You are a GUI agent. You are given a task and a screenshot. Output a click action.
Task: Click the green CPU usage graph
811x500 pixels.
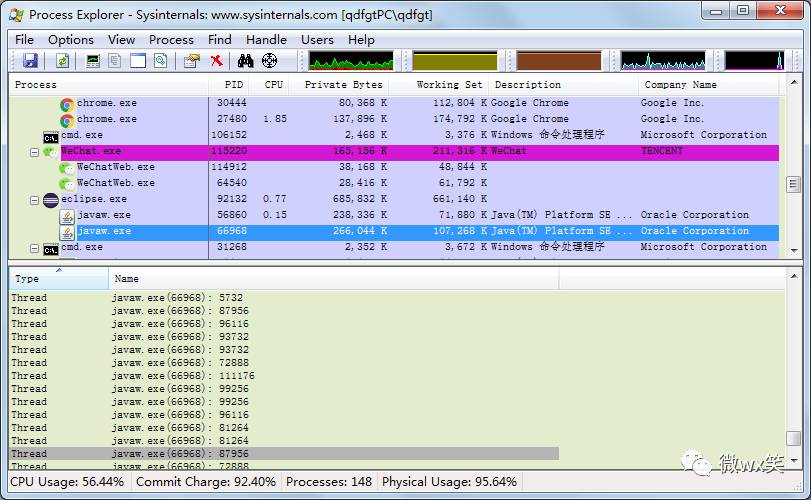(351, 60)
